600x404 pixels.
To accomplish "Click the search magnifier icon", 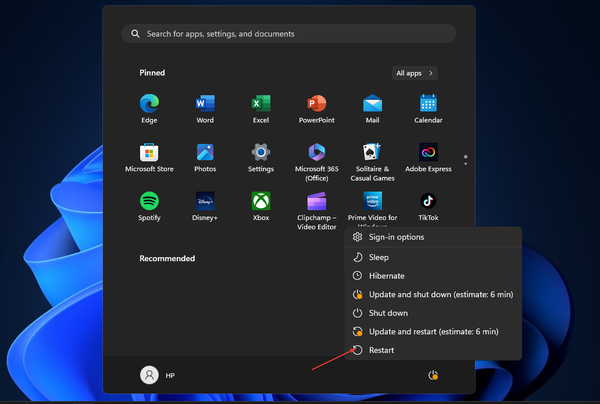I will click(x=135, y=34).
